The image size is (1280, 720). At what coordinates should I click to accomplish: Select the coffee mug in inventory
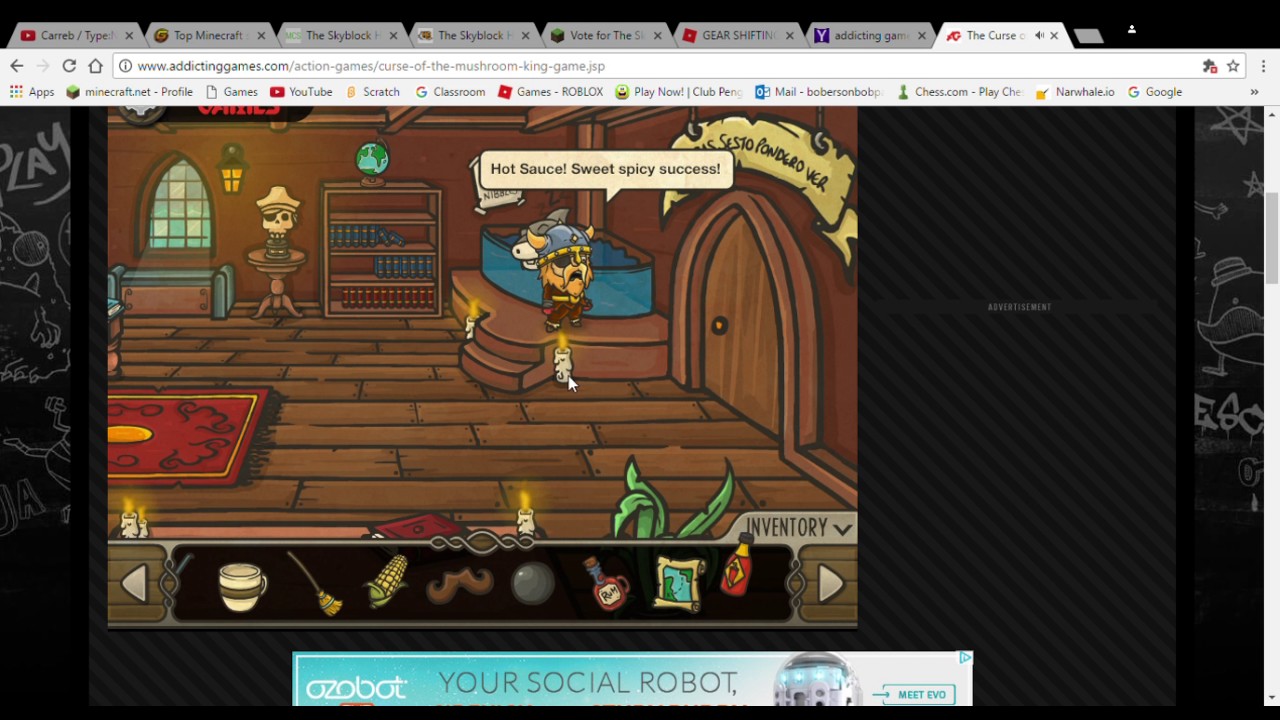tap(241, 586)
